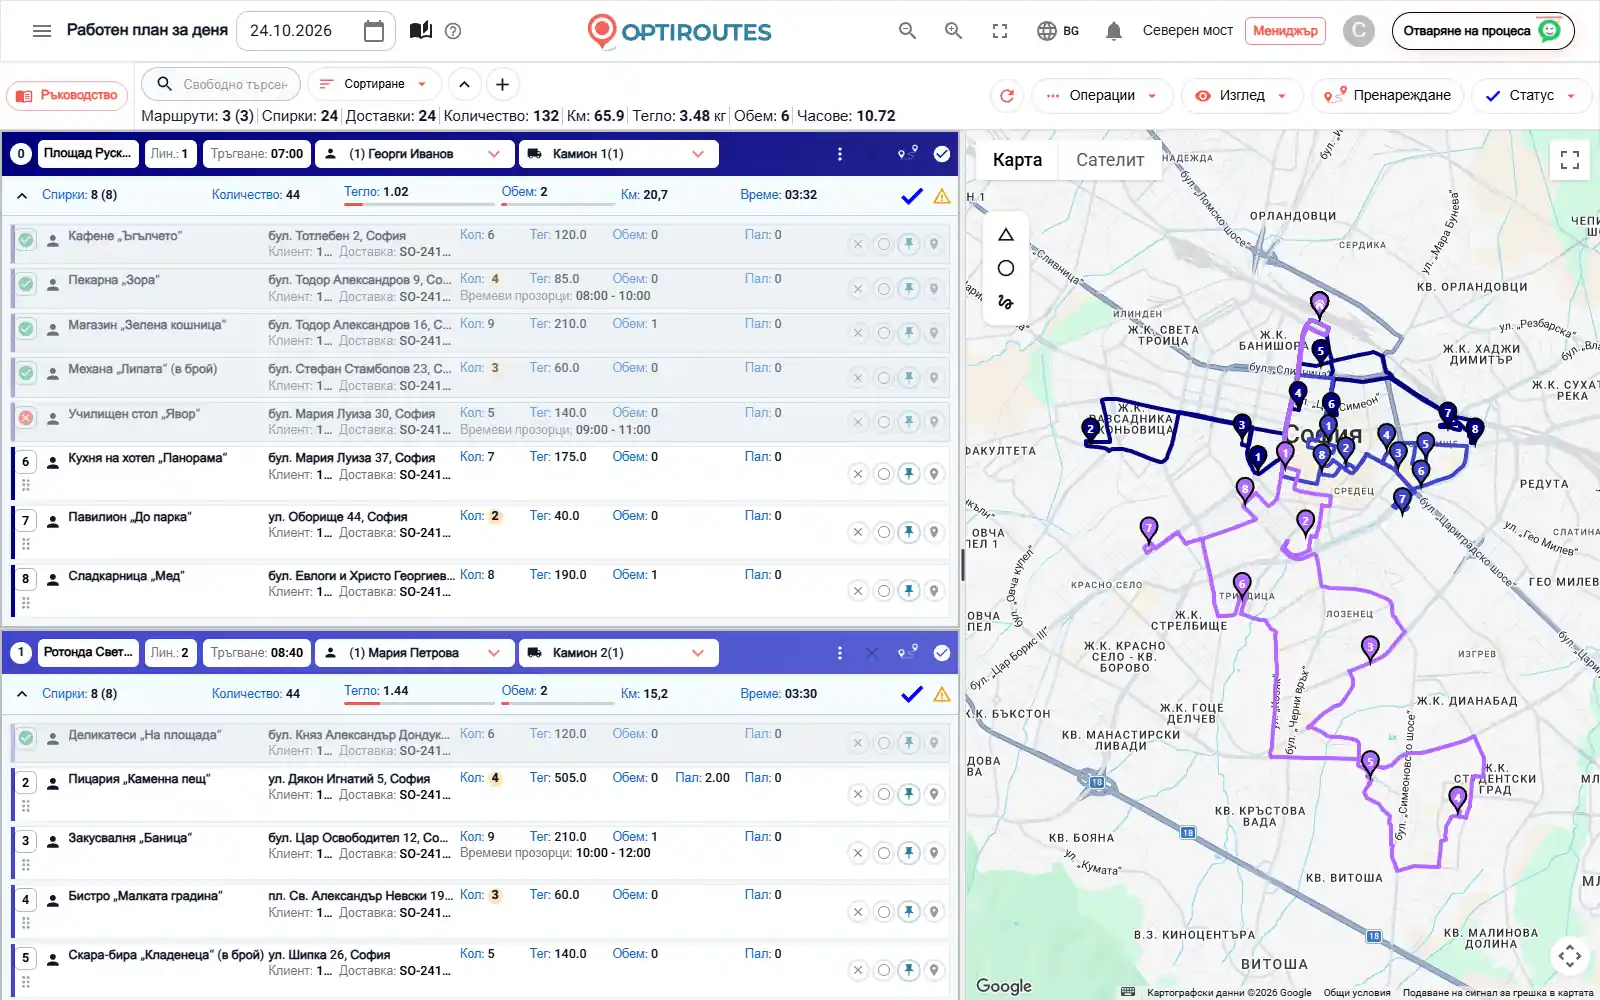Select circle radio on Павилион „До парка“ row
Image resolution: width=1600 pixels, height=1000 pixels.
884,532
